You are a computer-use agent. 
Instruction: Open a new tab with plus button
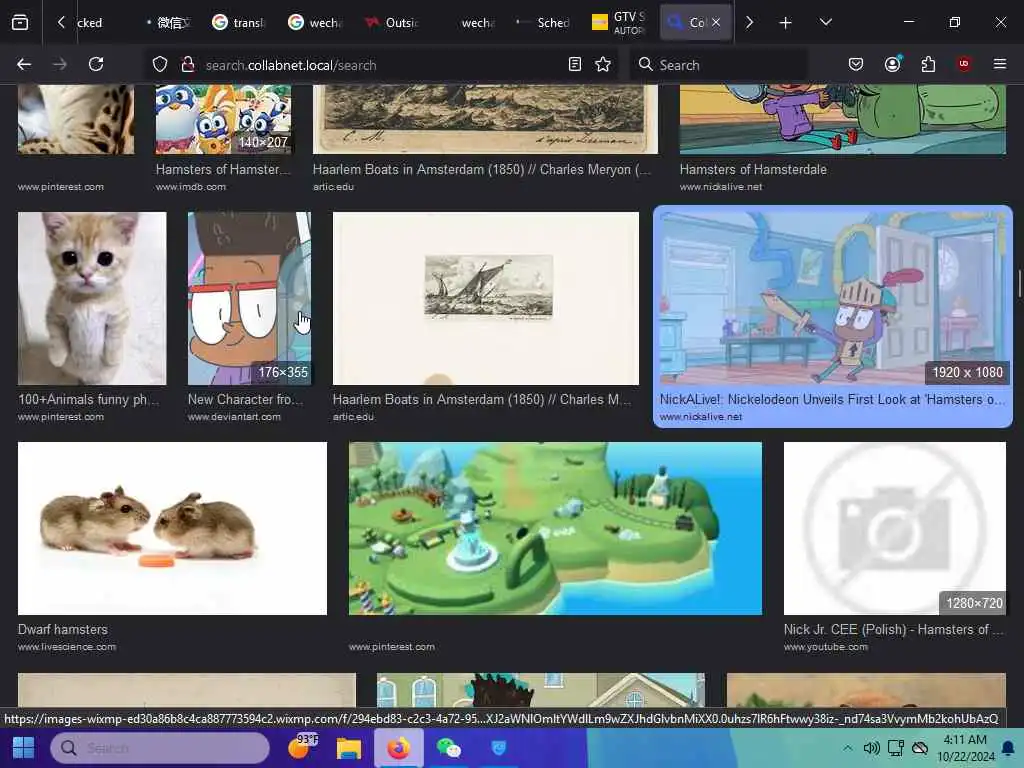coord(786,23)
